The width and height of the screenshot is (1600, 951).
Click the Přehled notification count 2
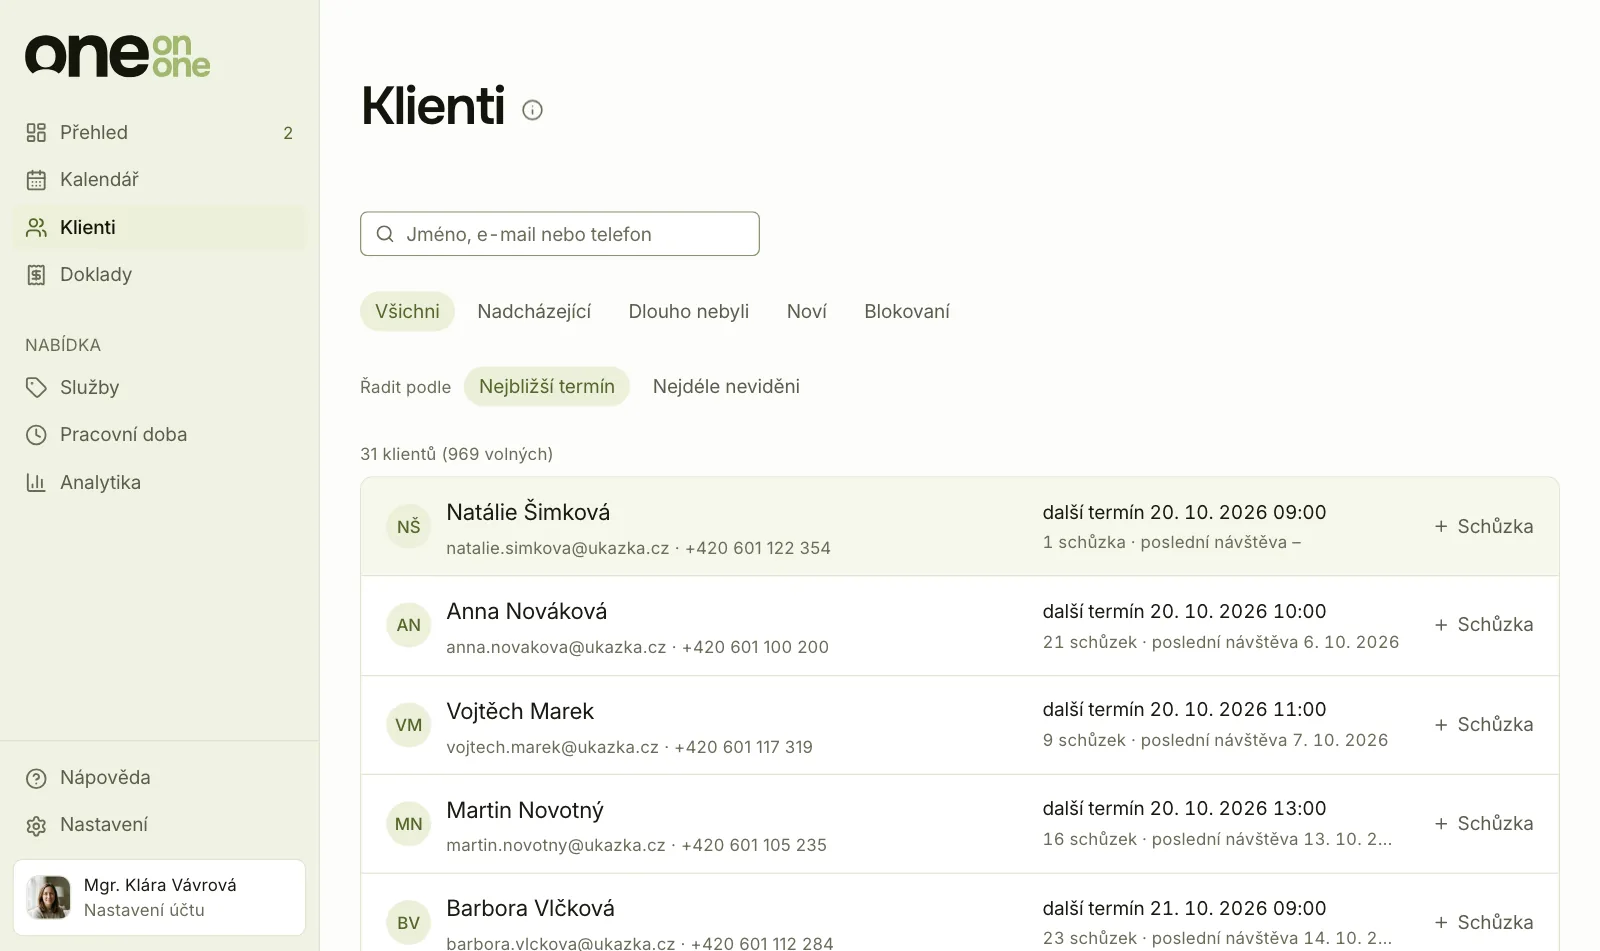click(288, 133)
